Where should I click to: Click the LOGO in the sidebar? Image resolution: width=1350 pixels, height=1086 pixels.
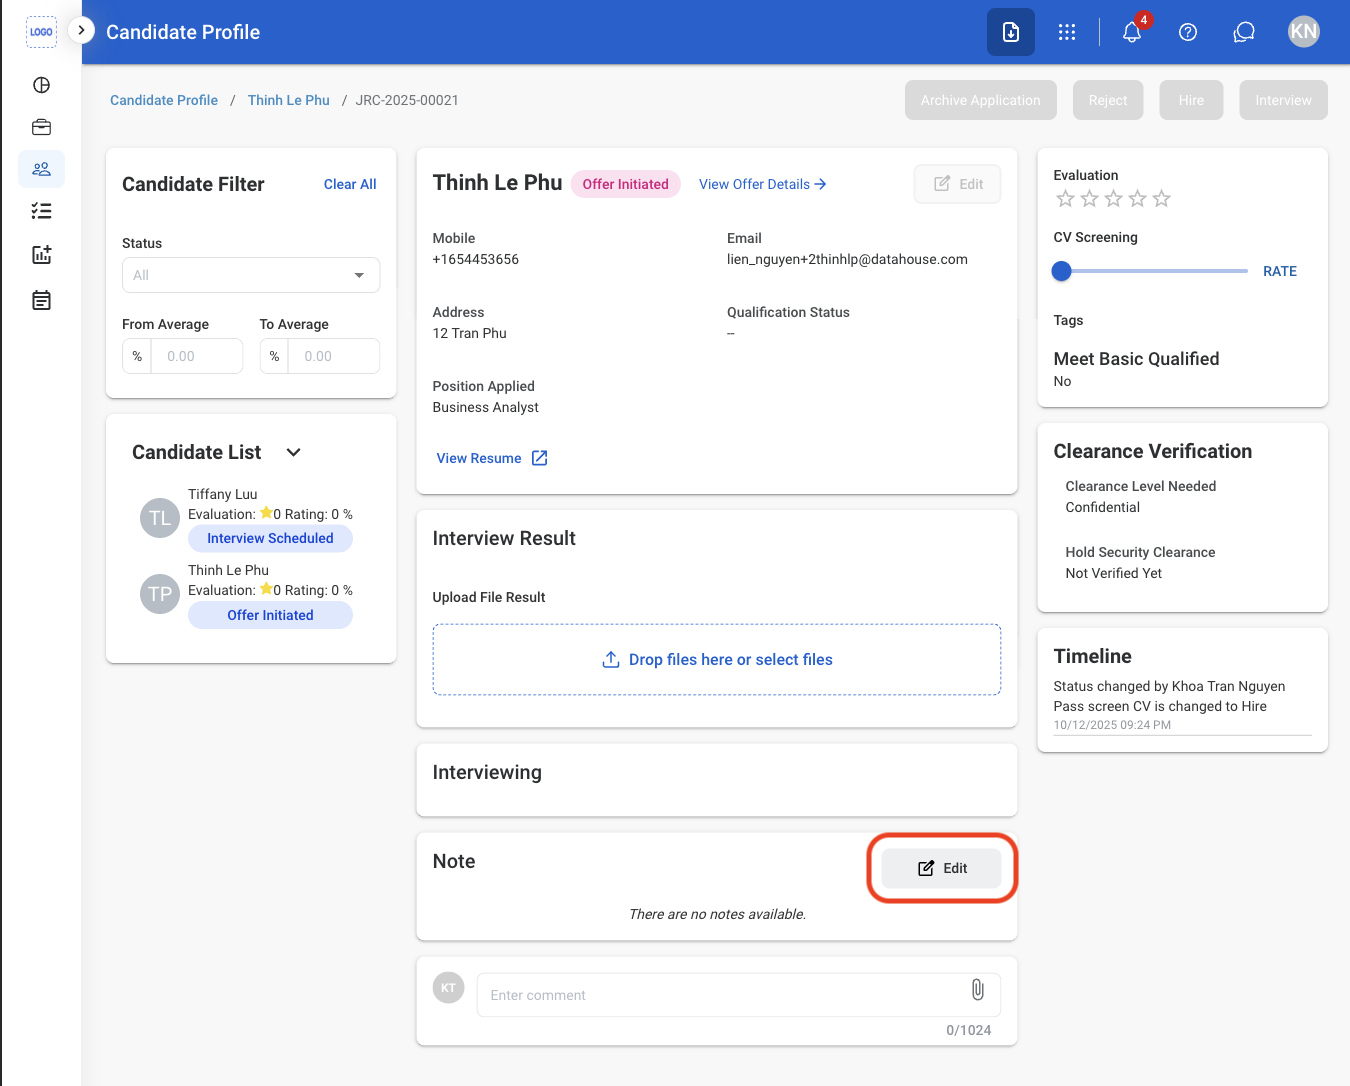tap(41, 32)
